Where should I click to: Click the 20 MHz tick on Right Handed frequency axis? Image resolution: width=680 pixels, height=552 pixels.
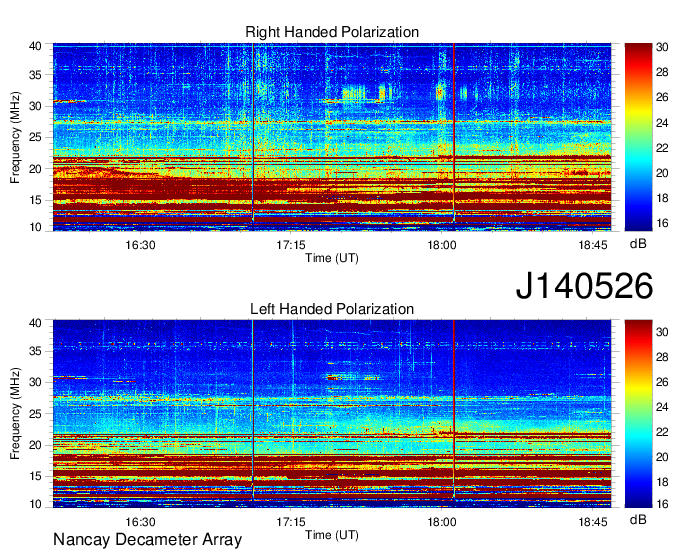click(x=35, y=169)
